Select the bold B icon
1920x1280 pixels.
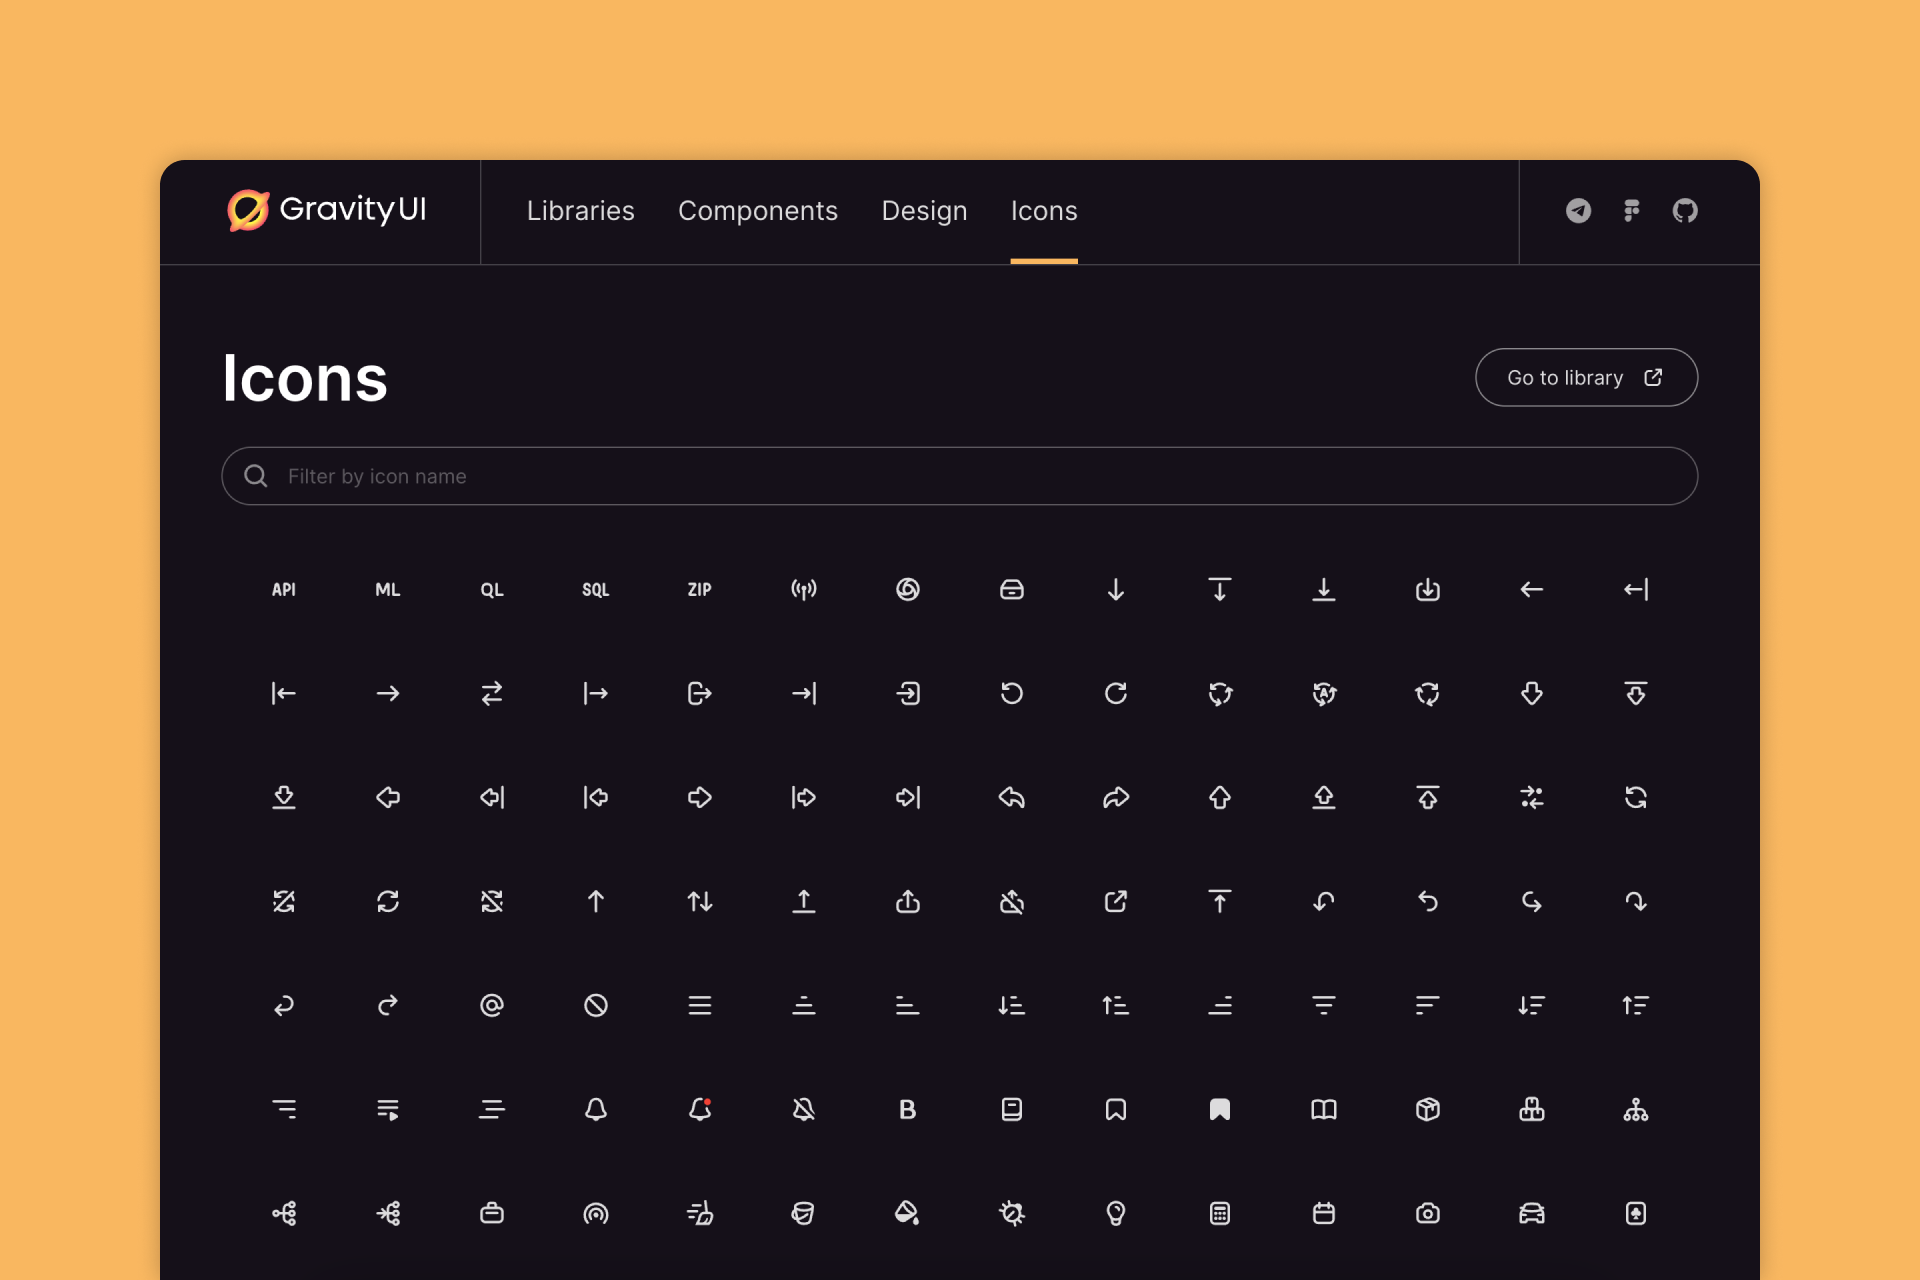907,1109
